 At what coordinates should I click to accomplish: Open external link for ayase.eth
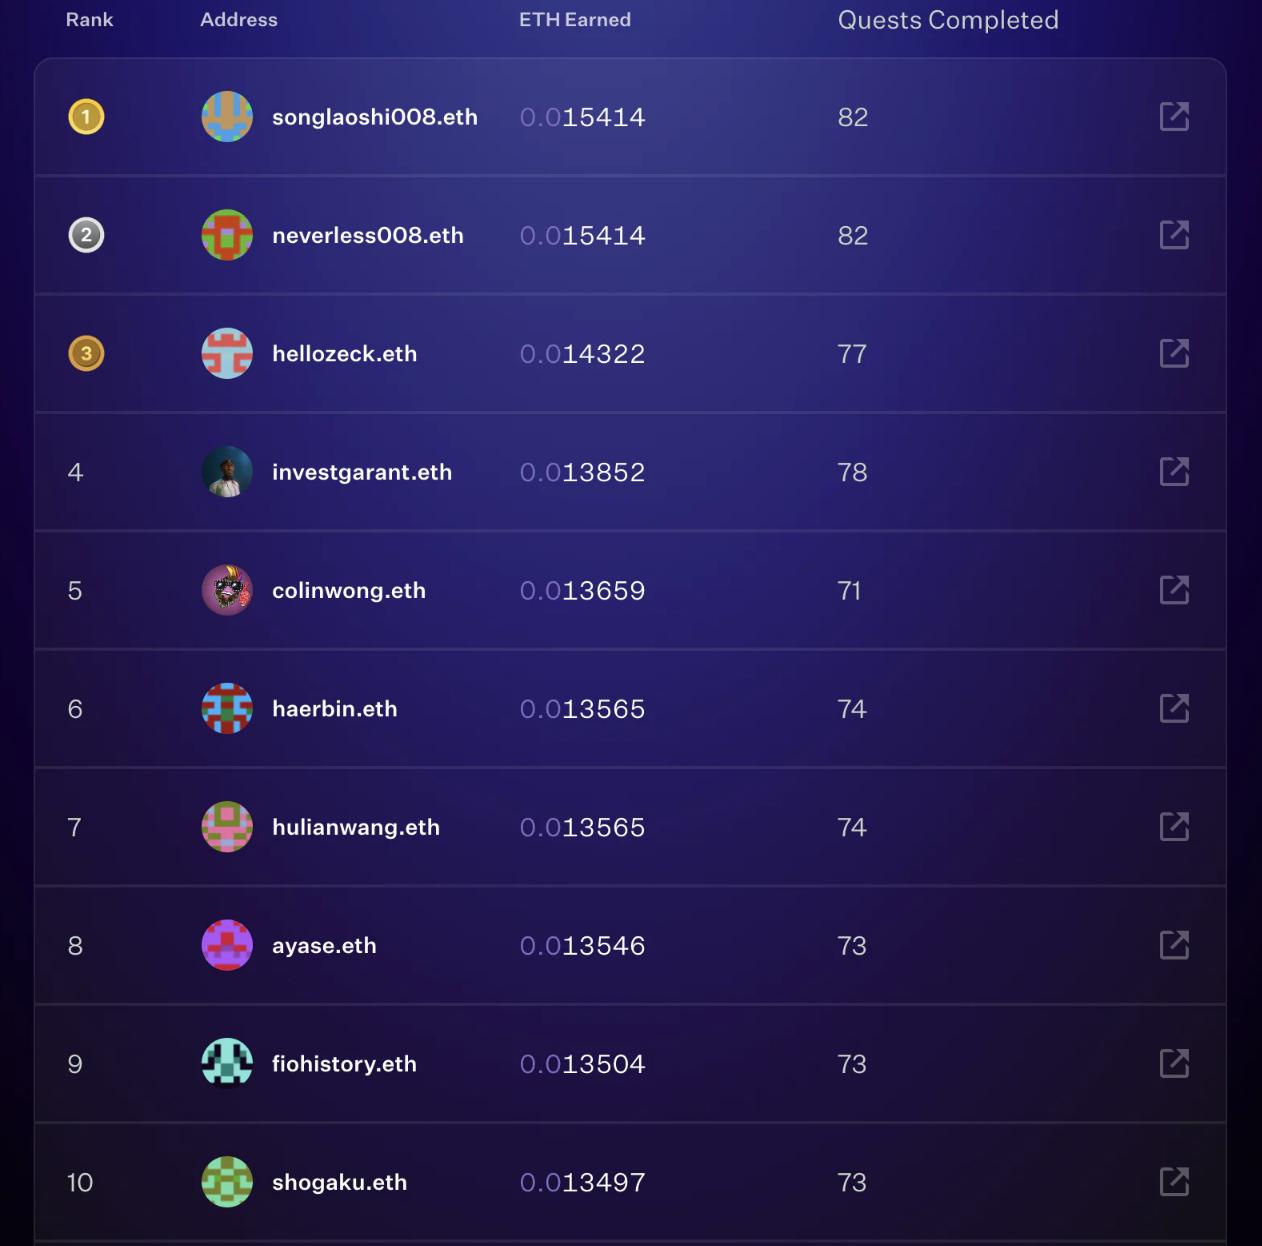(x=1175, y=945)
